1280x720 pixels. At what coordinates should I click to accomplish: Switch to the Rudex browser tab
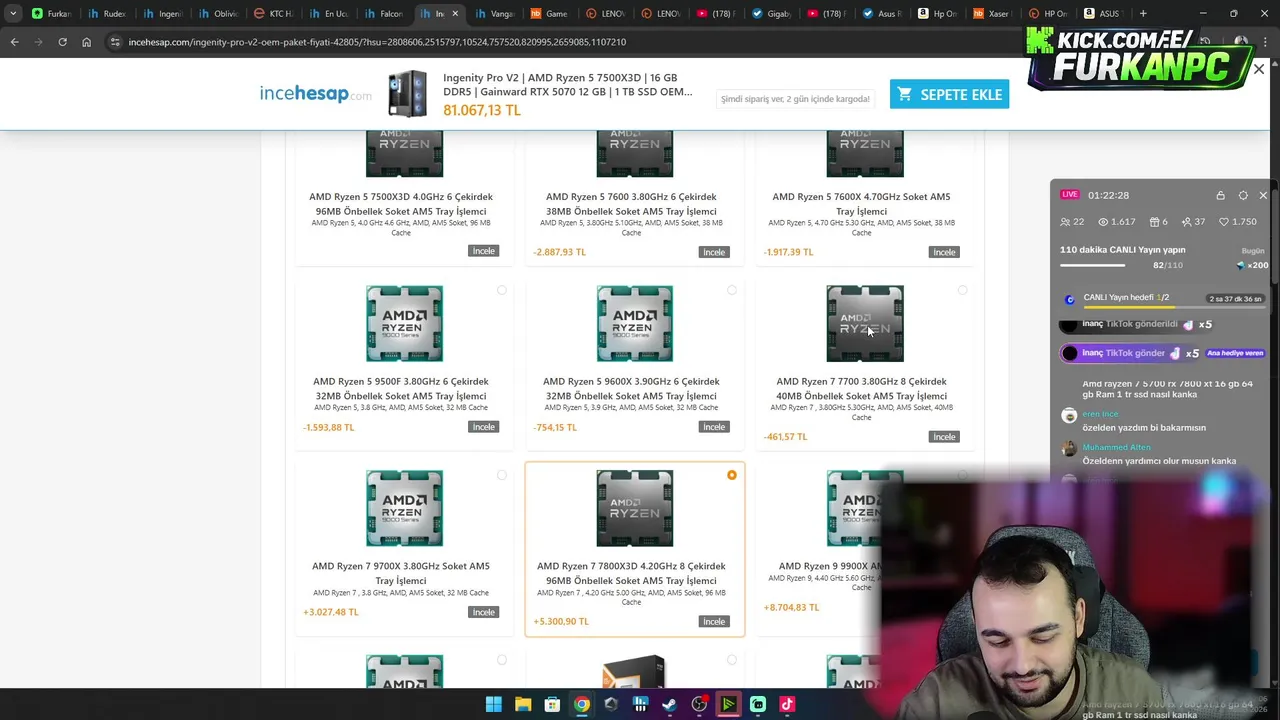pyautogui.click(x=105, y=14)
